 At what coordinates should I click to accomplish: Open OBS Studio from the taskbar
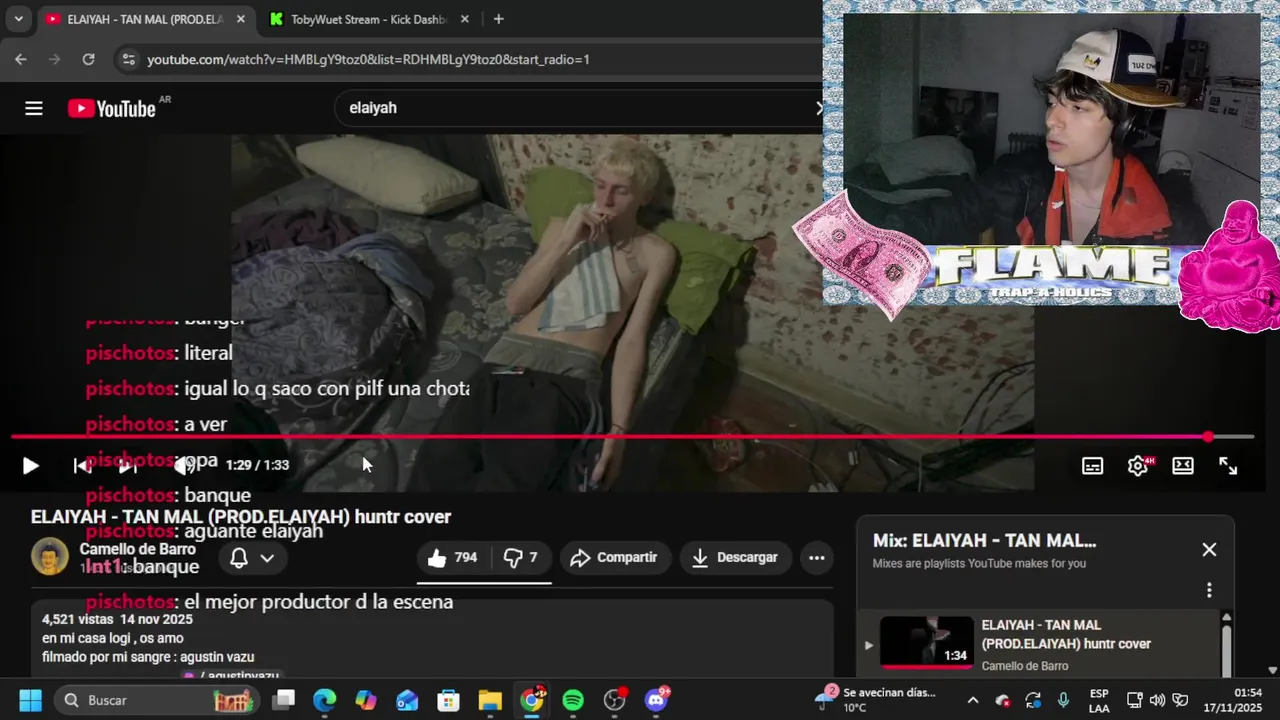coord(615,699)
